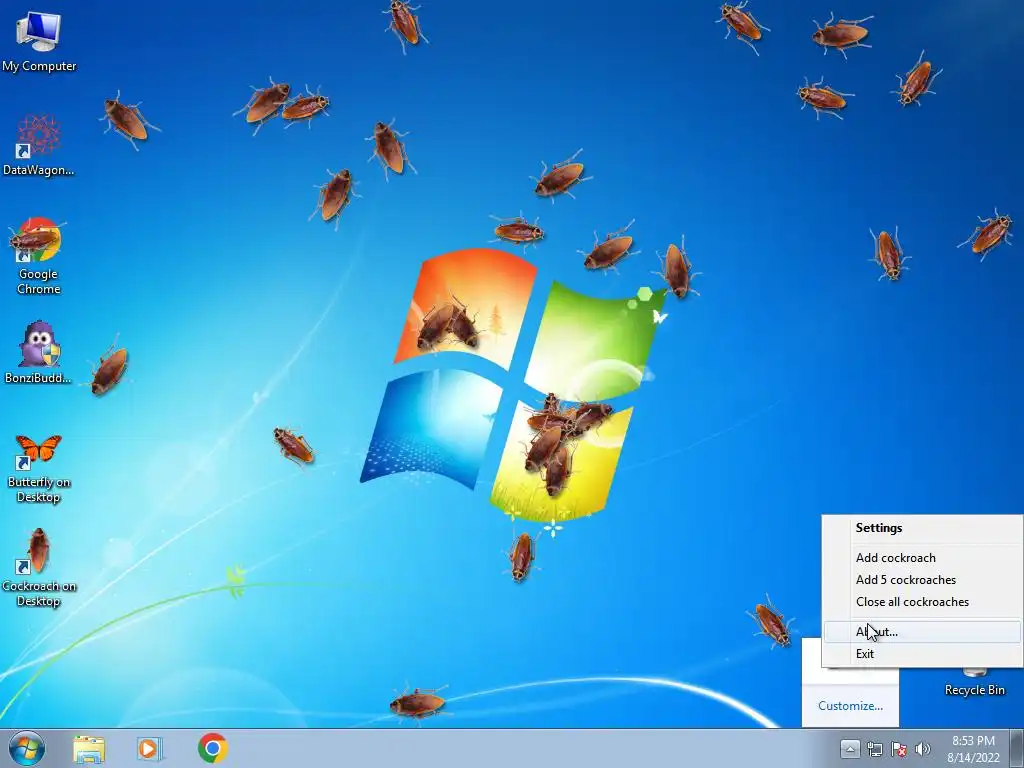Open the My Computer desktop icon
Screen dimensions: 1024x768
tap(39, 41)
